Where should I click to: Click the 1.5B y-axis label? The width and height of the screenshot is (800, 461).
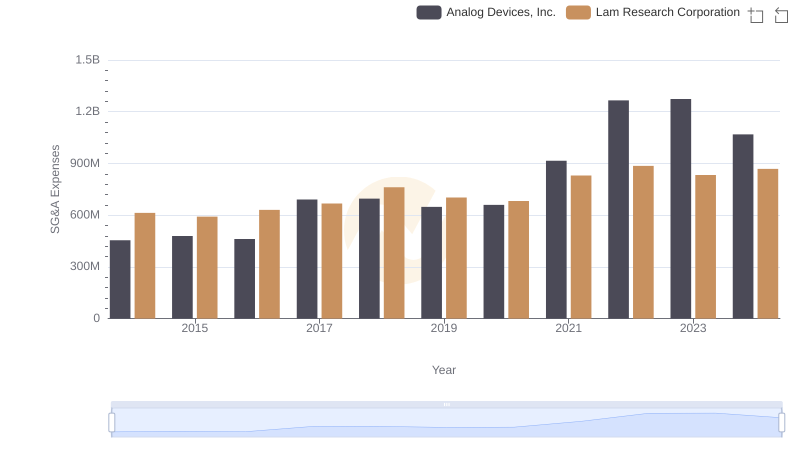(x=87, y=60)
